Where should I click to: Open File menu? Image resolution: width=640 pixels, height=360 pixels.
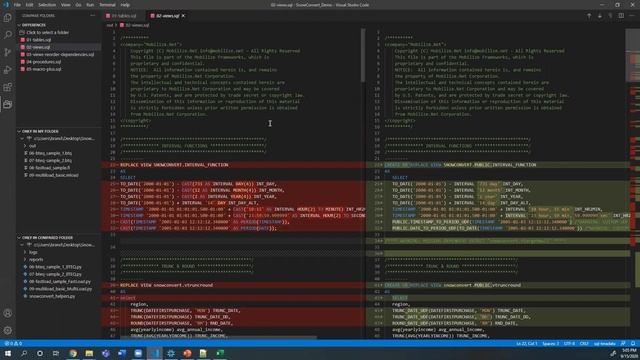pyautogui.click(x=17, y=5)
